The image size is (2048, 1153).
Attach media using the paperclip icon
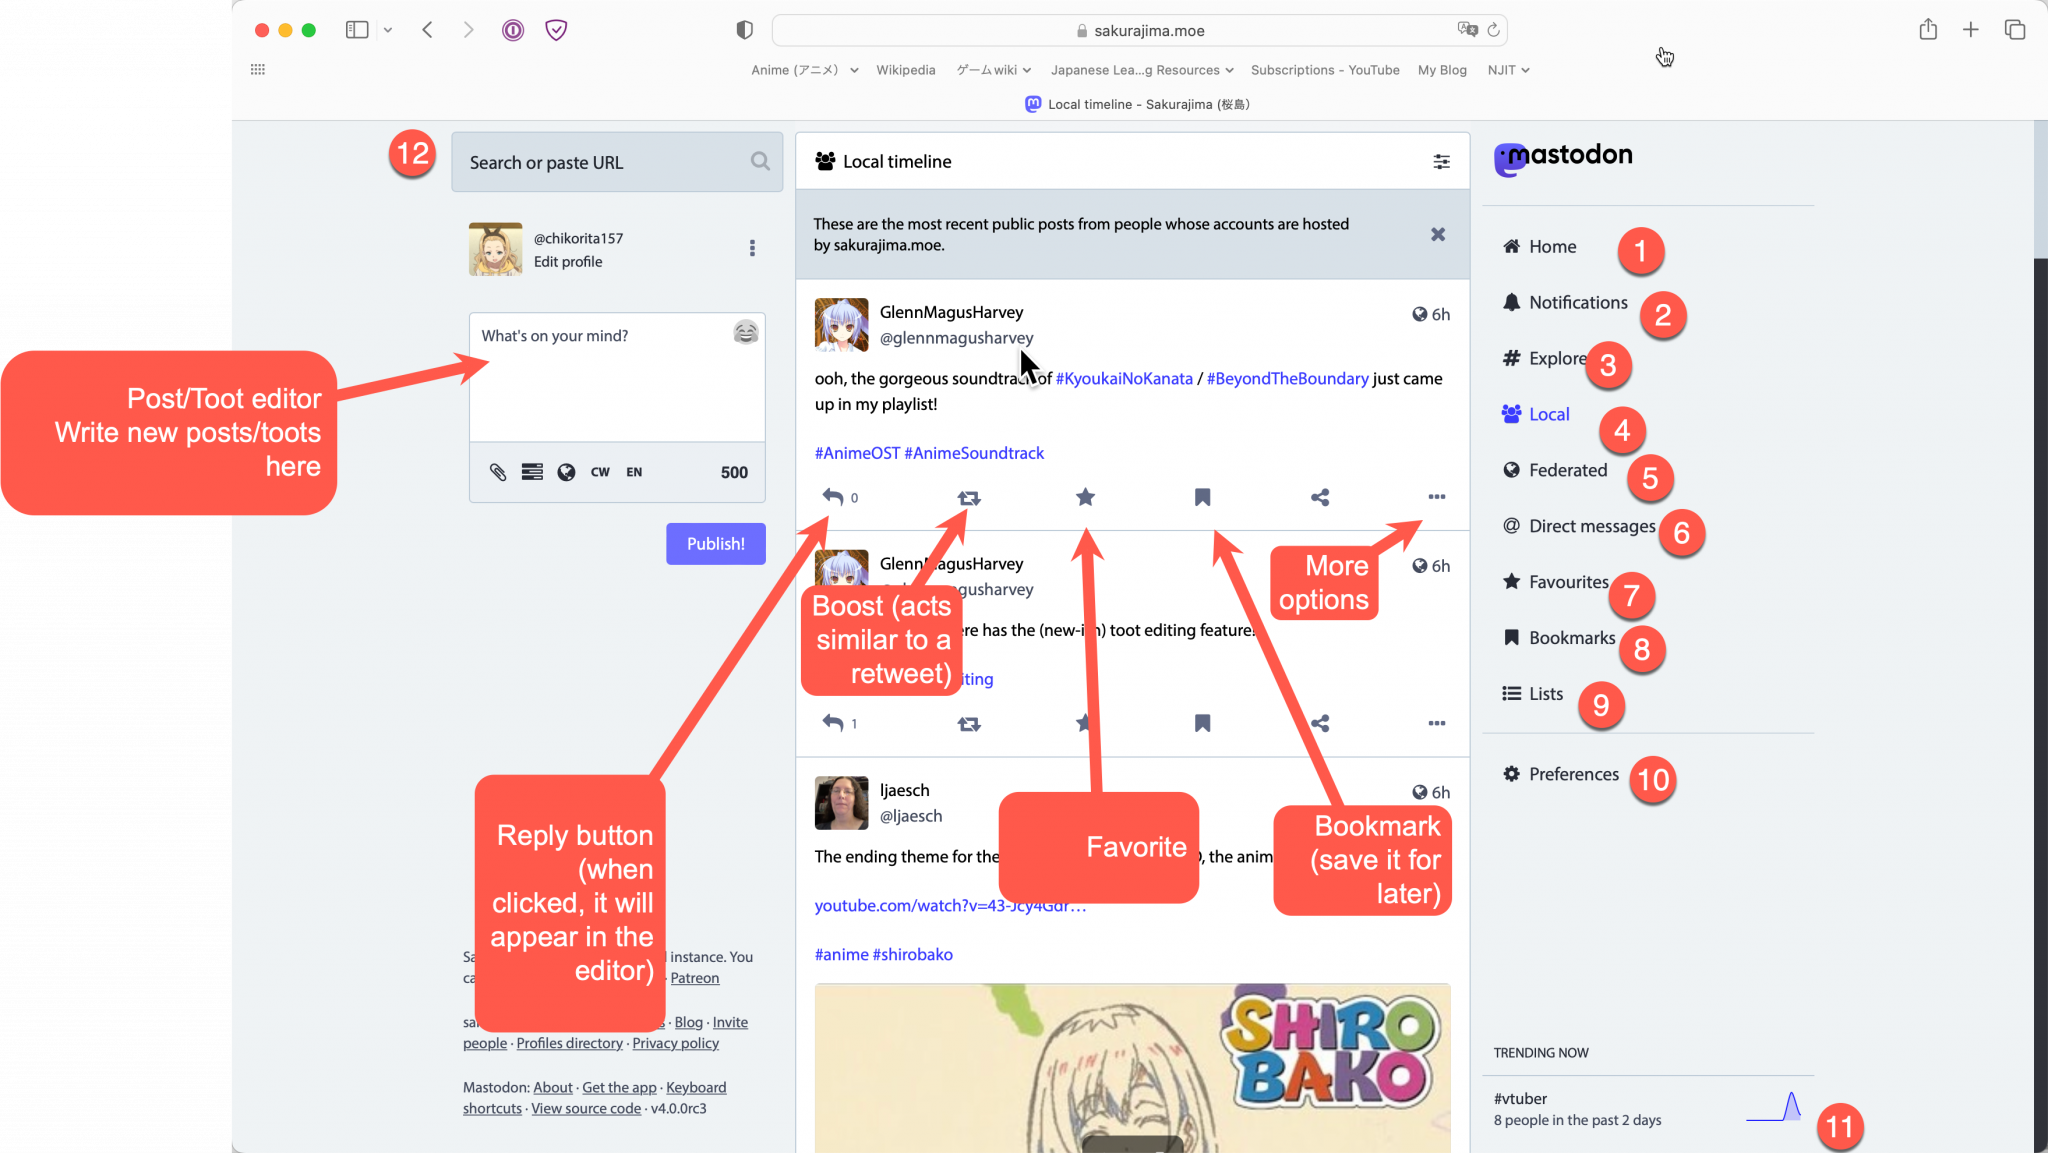pyautogui.click(x=497, y=472)
